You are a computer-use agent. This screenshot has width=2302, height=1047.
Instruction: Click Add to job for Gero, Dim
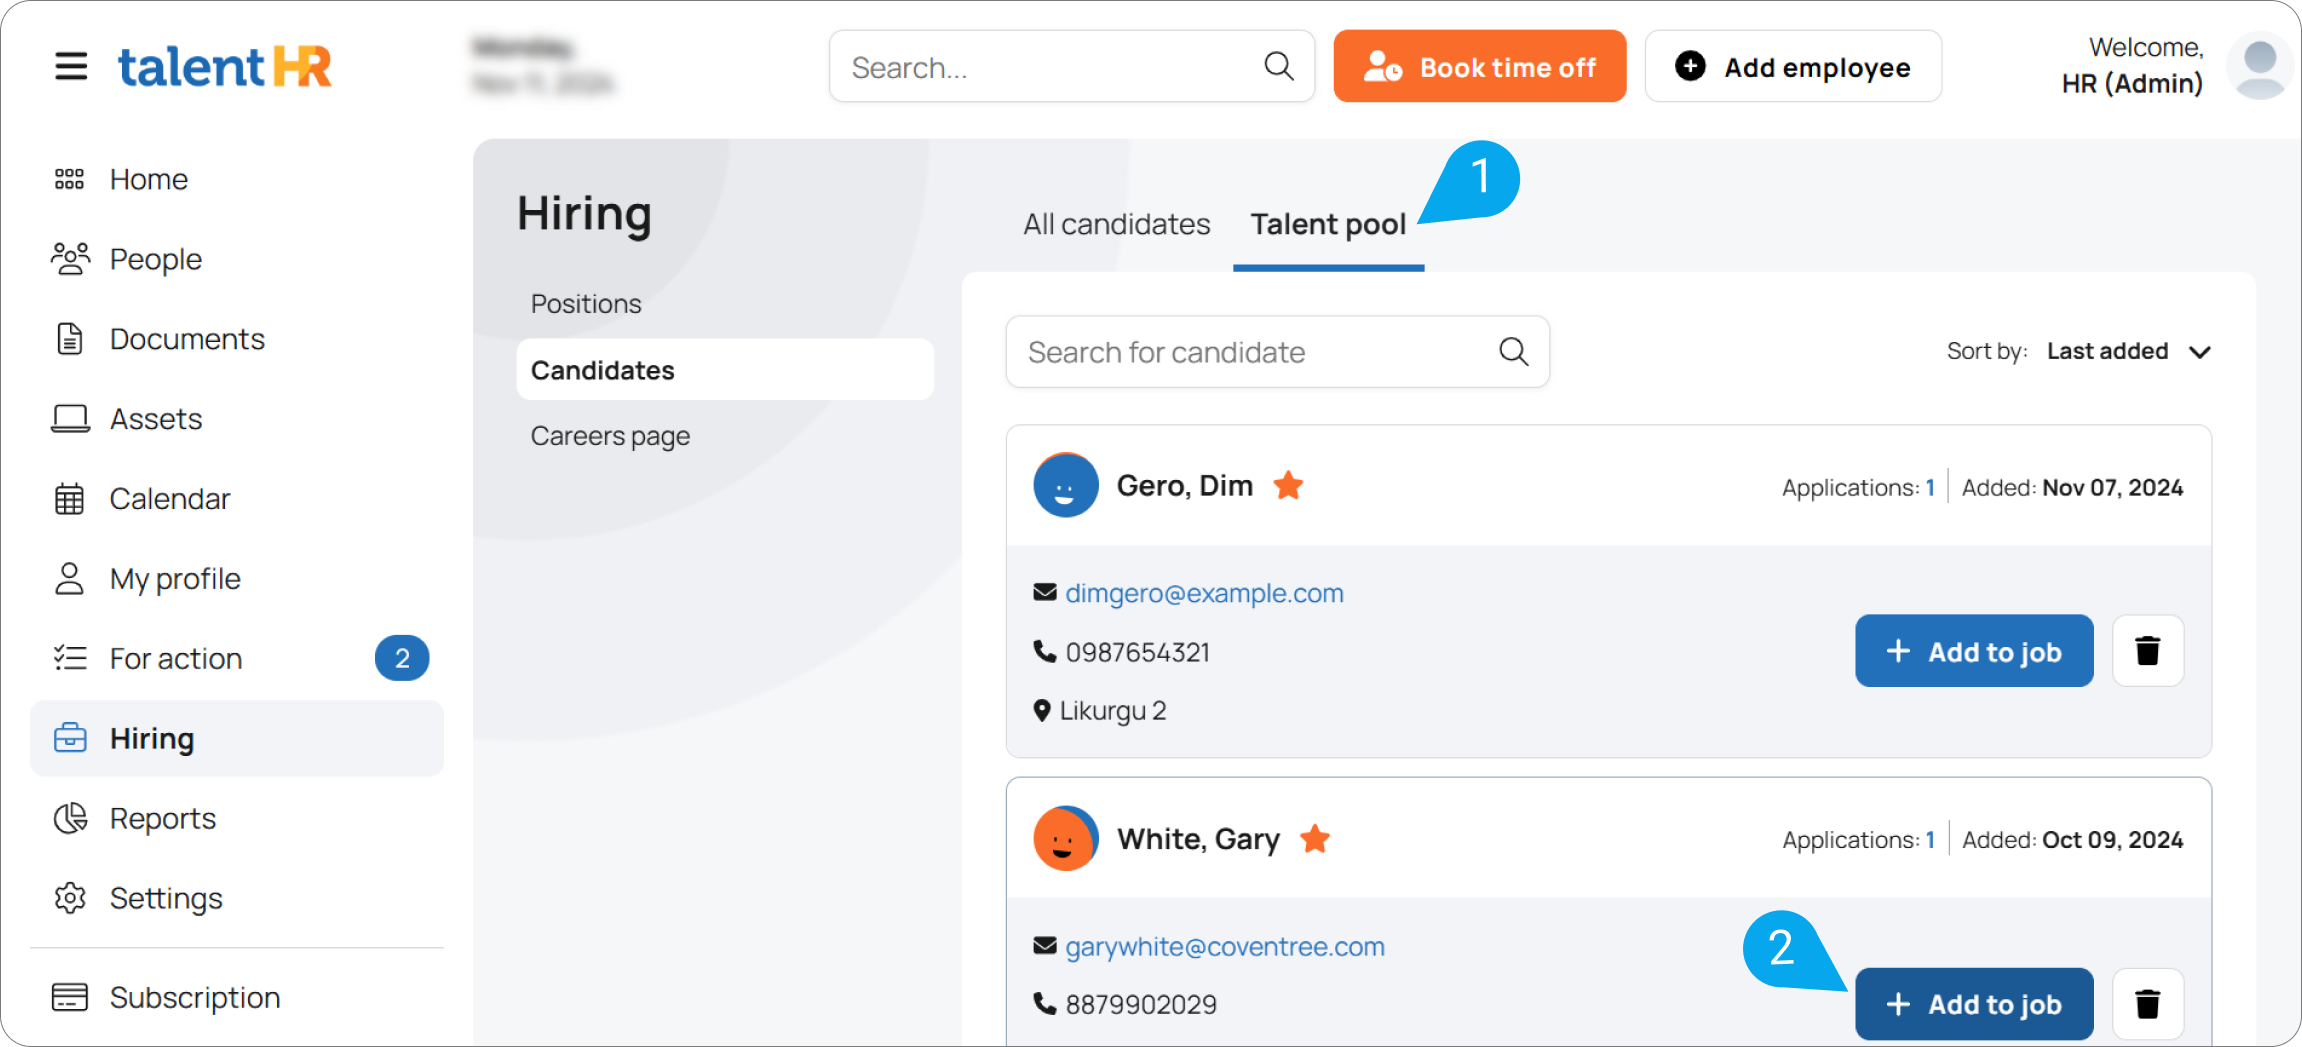[1973, 651]
